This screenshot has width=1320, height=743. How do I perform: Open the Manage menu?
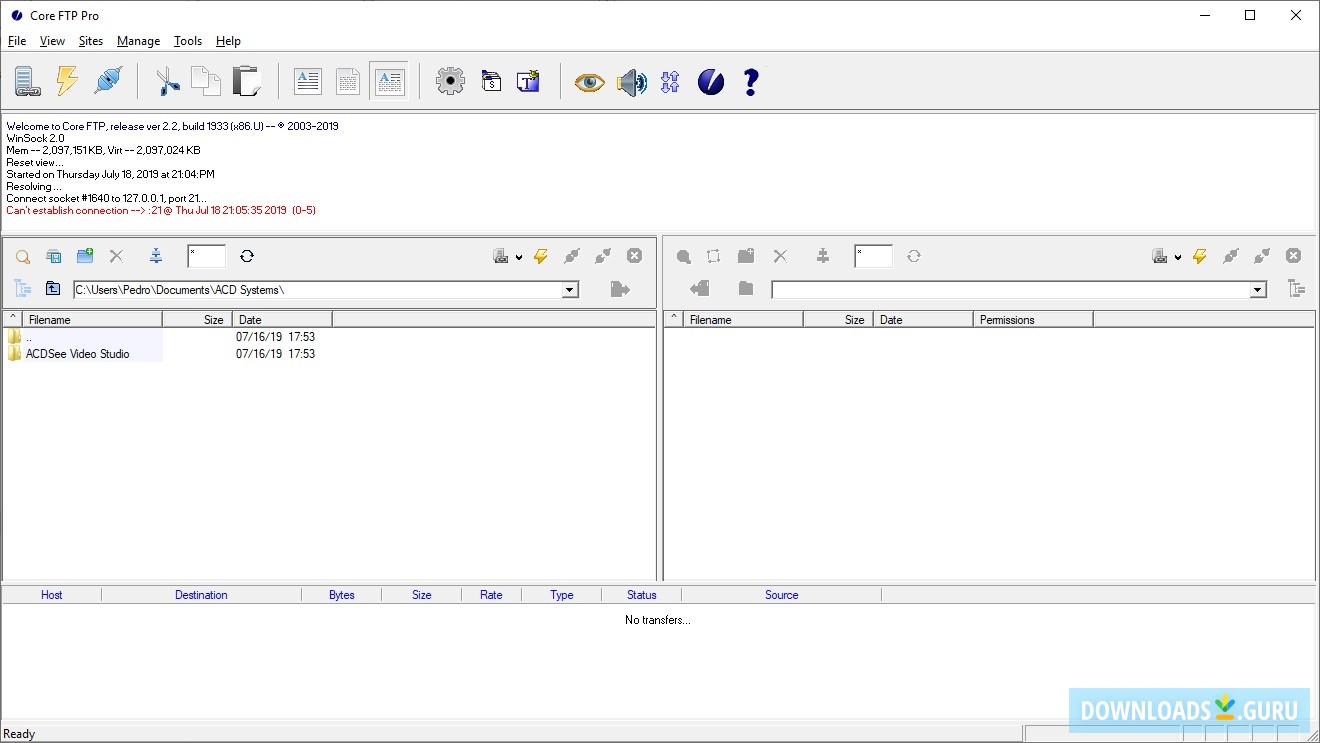tap(138, 41)
